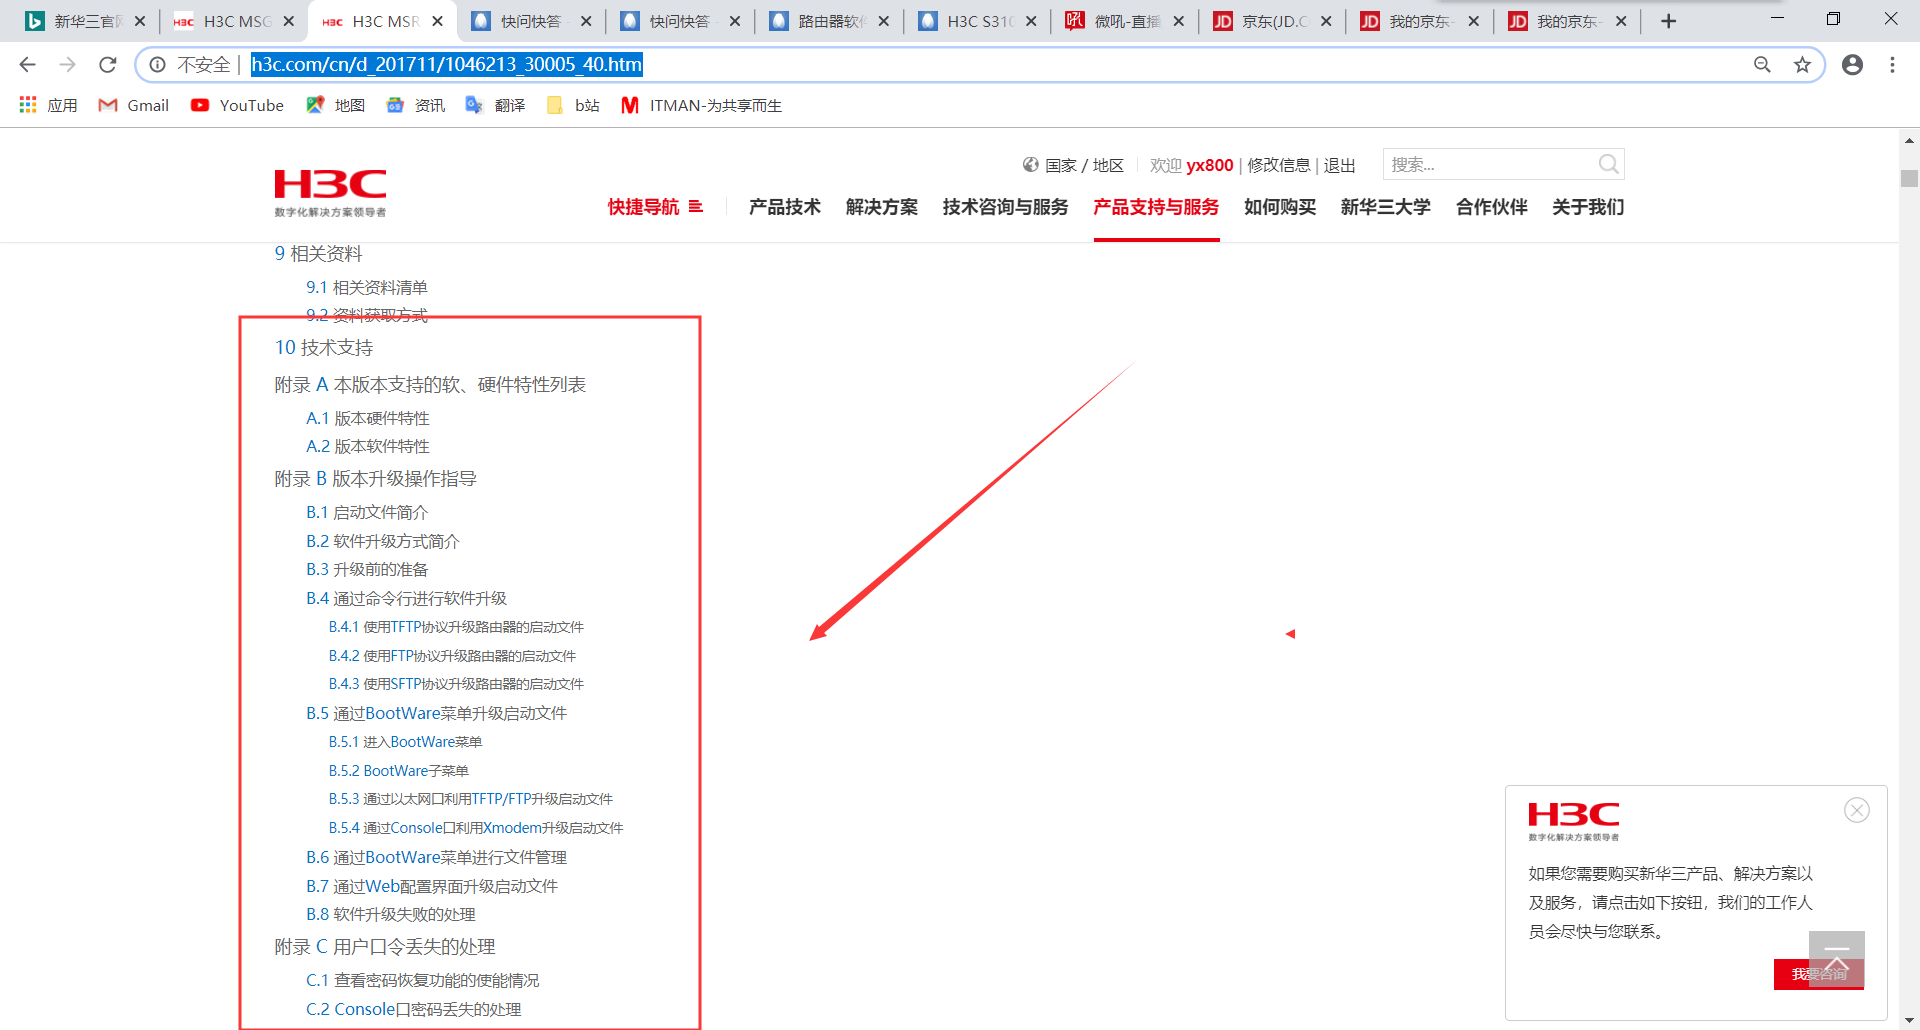
Task: Click the browser address bar URL
Action: 446,65
